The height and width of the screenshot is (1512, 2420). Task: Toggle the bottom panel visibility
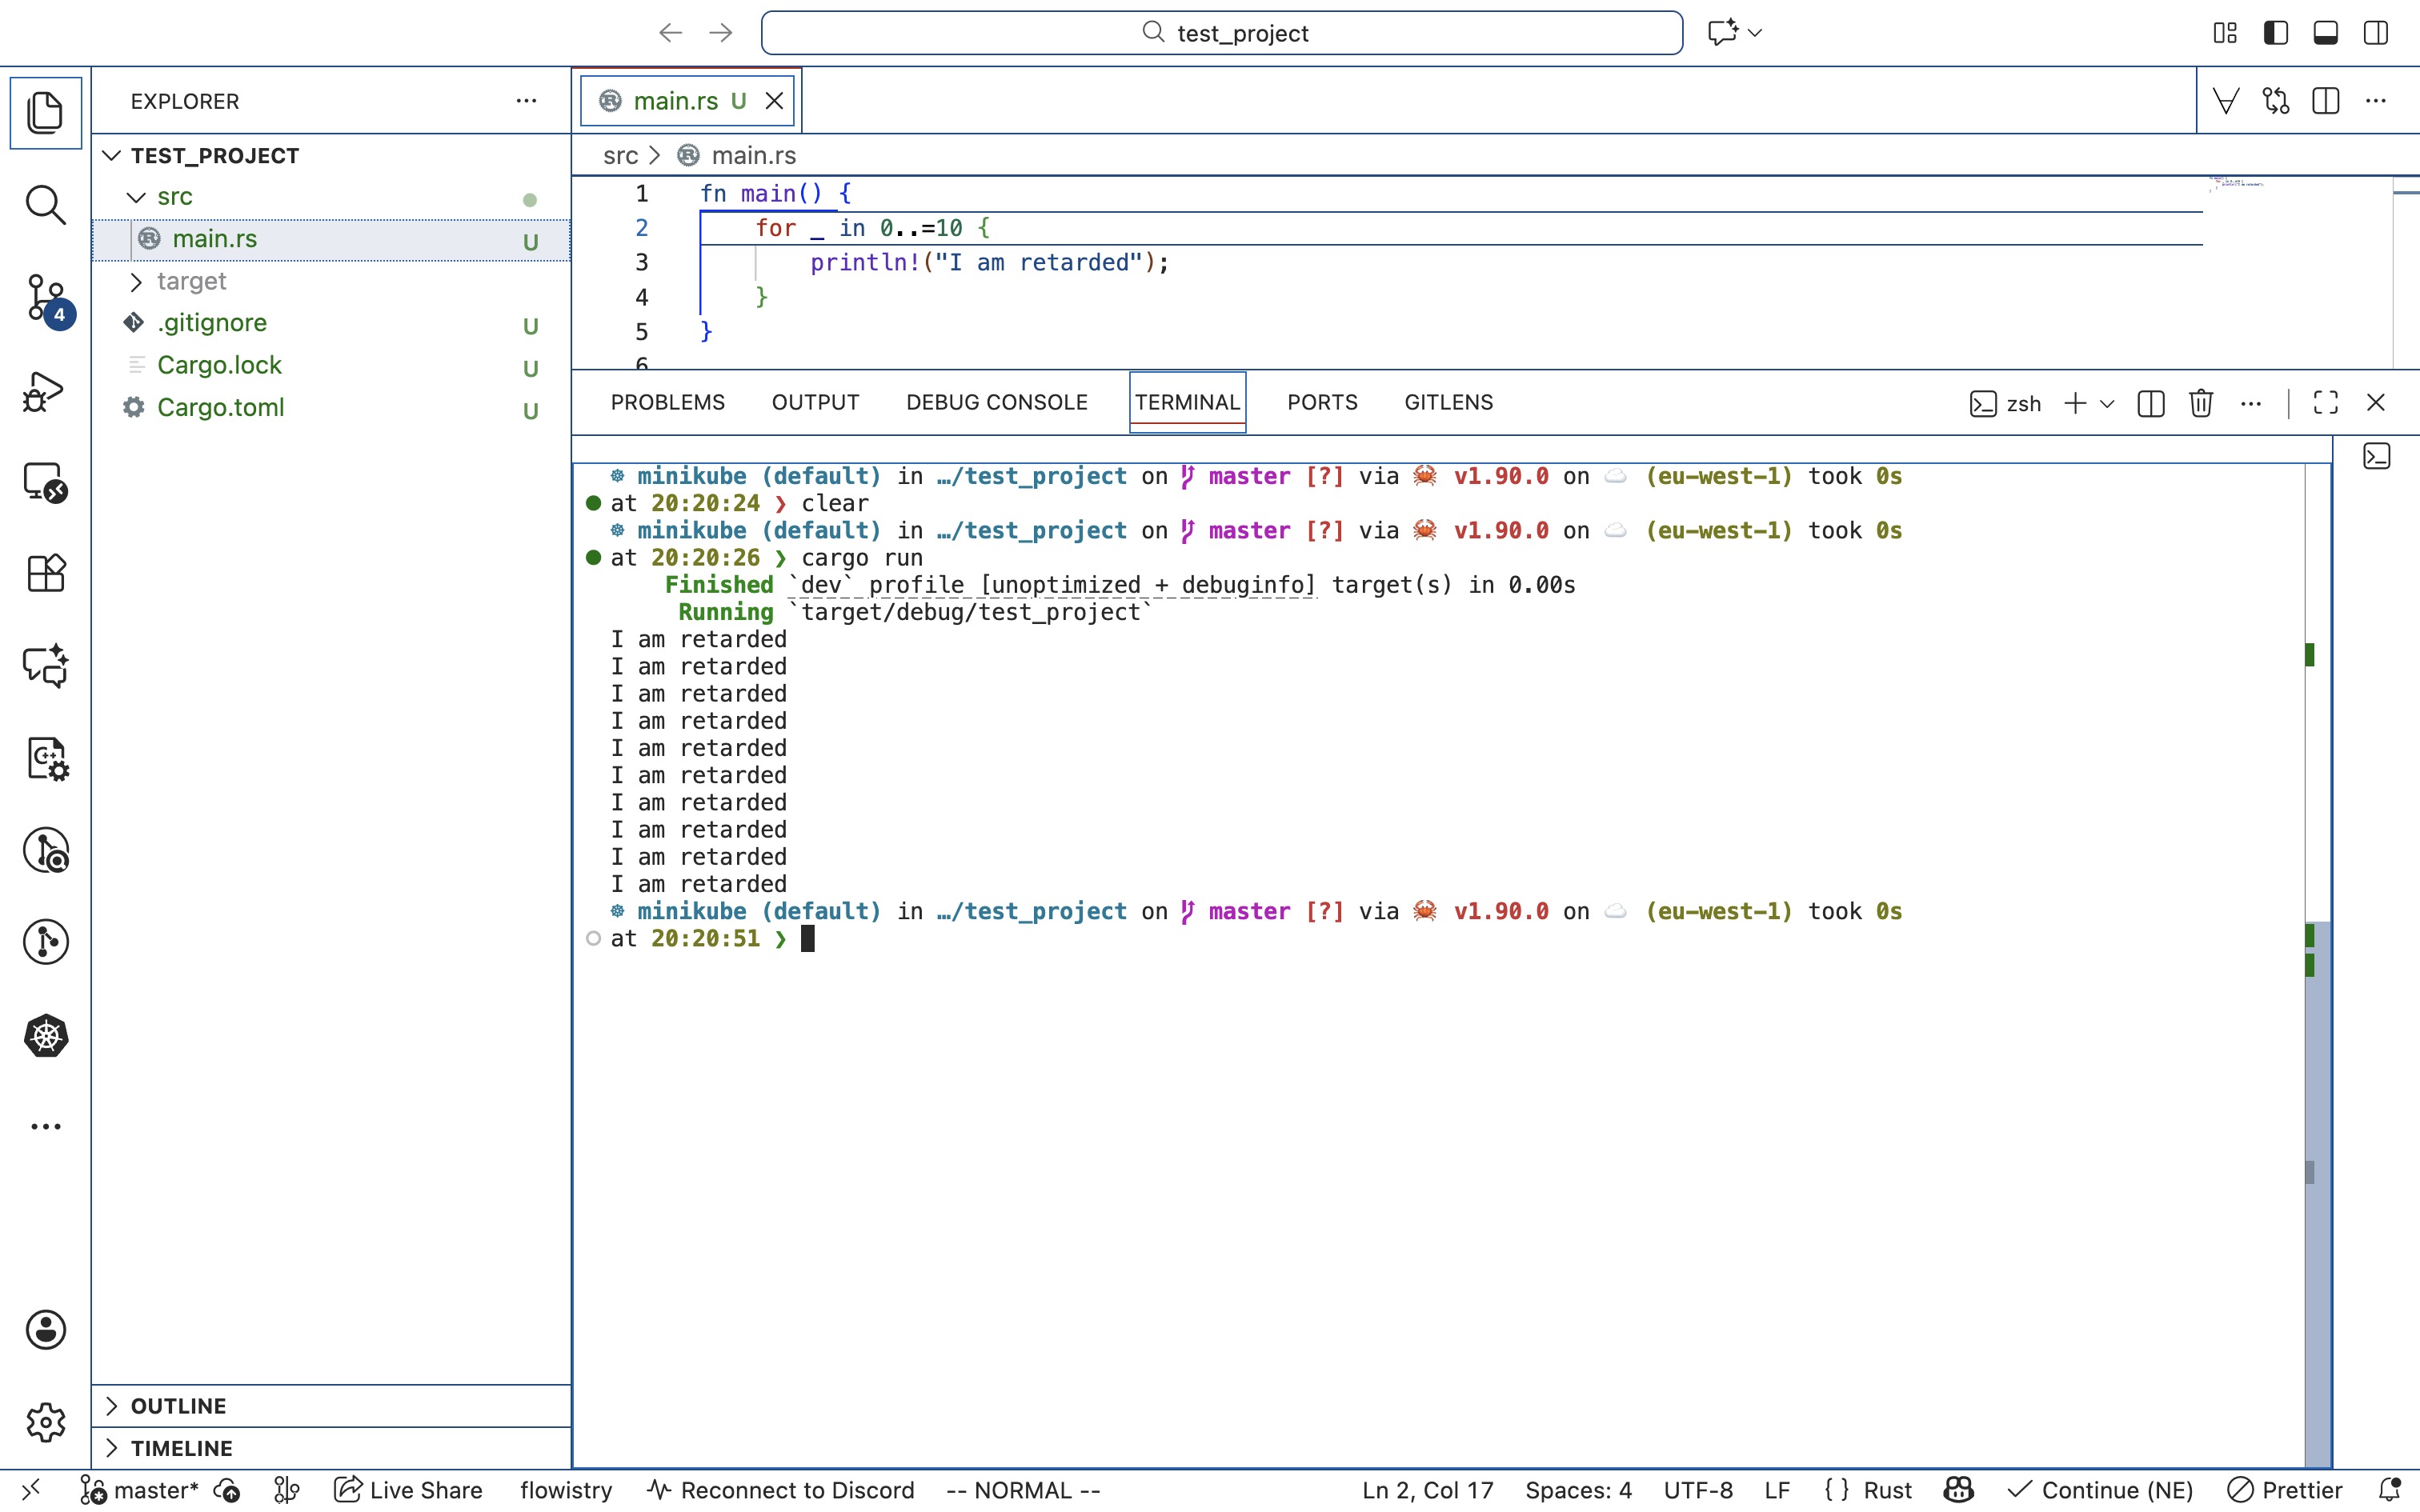pos(2325,33)
